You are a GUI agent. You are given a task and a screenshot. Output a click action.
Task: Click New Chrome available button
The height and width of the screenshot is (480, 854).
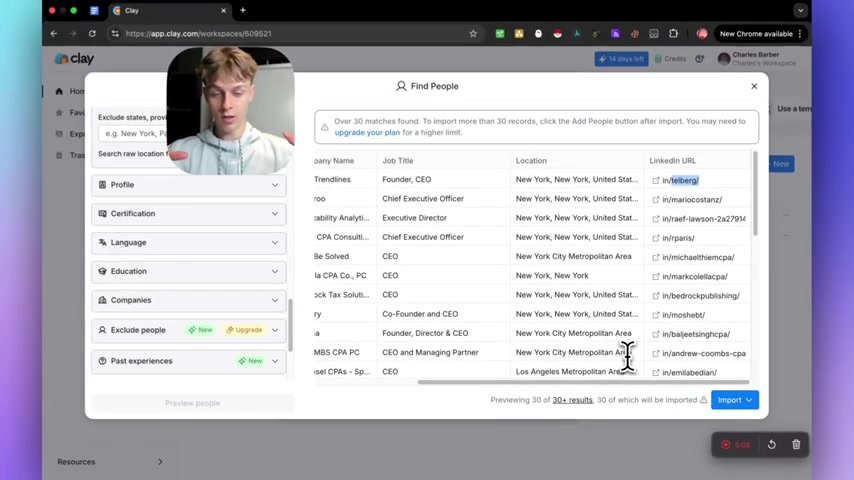[x=760, y=34]
